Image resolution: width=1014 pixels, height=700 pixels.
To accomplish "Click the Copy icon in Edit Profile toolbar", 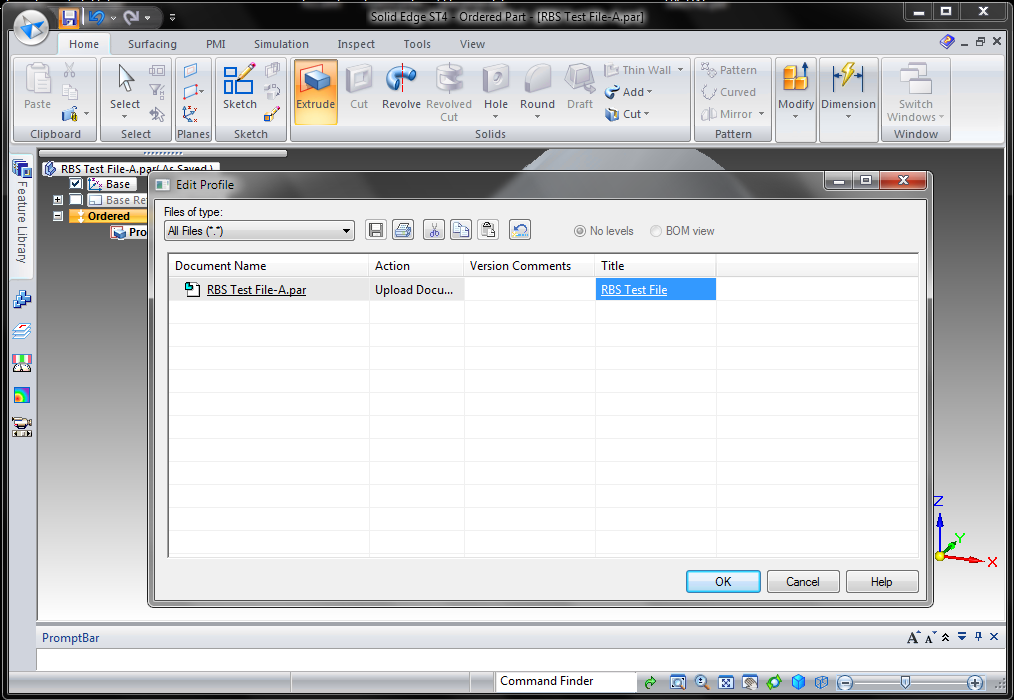I will tap(461, 230).
